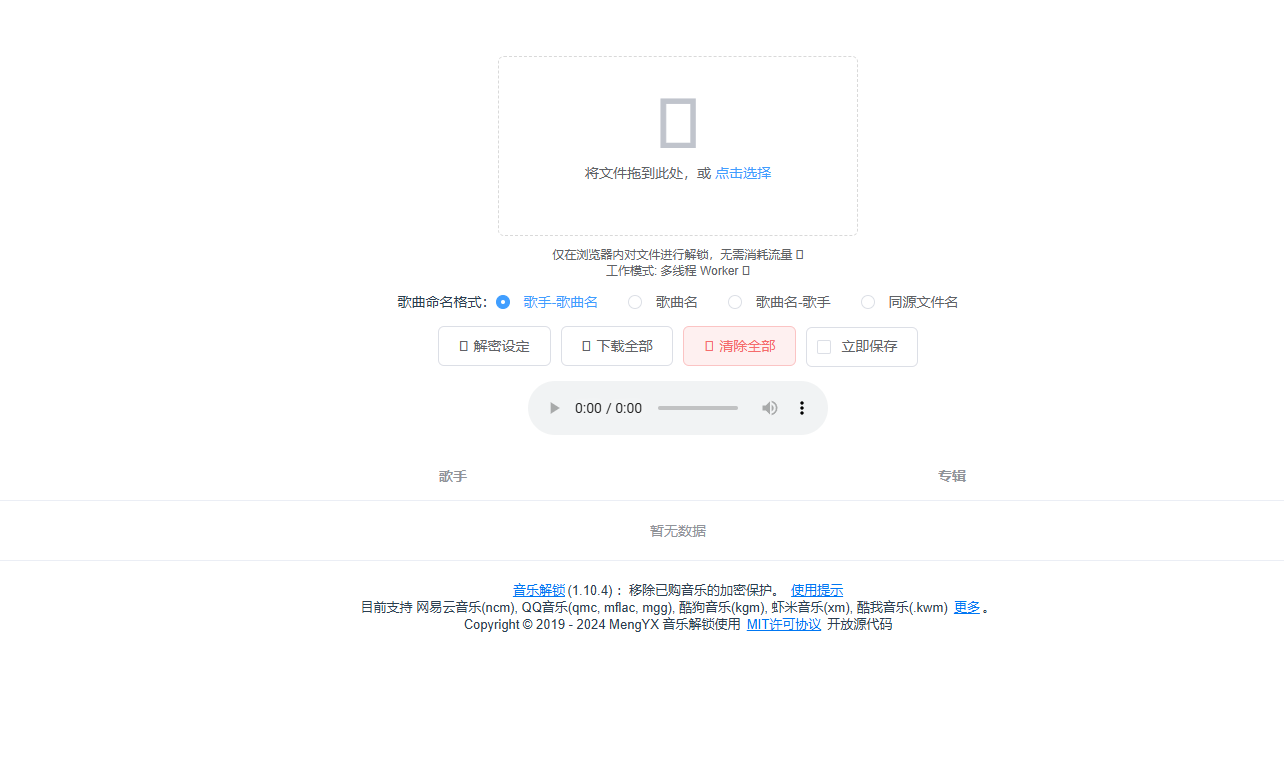Image resolution: width=1284 pixels, height=773 pixels.
Task: Mute the audio player volume icon
Action: tap(769, 407)
